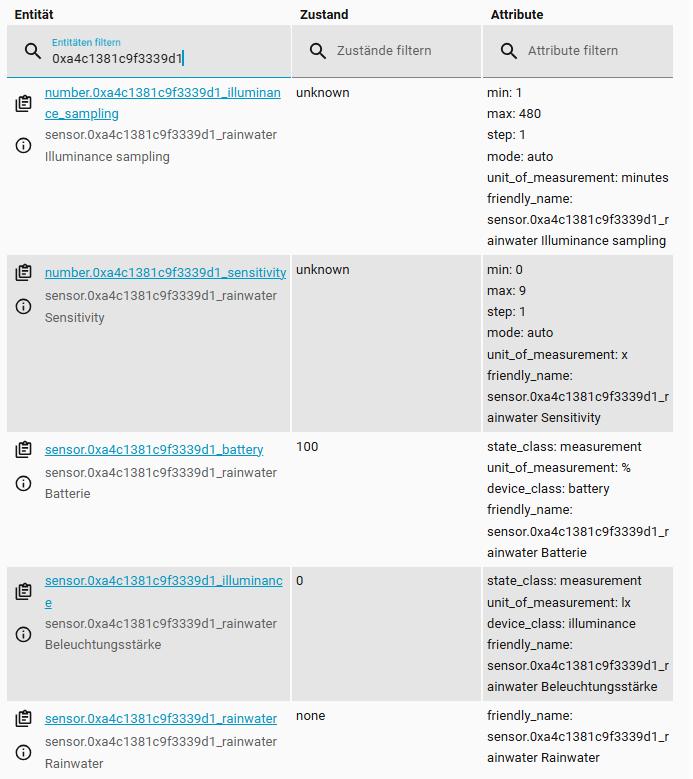Open info for the Illuminance sampling entity

tap(24, 146)
